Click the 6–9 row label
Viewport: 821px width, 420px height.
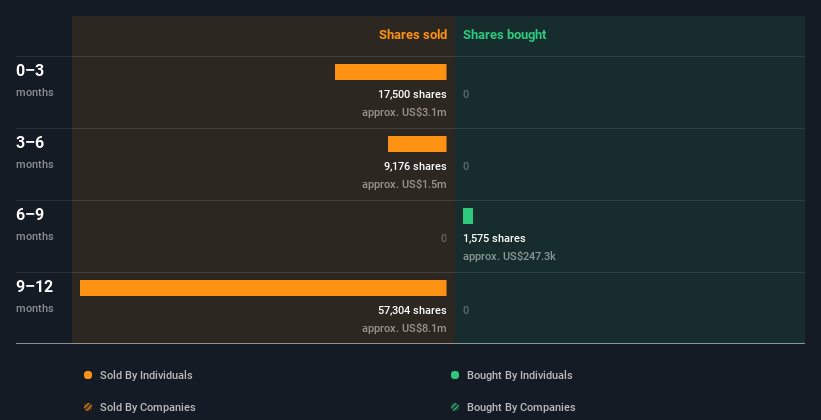point(30,214)
